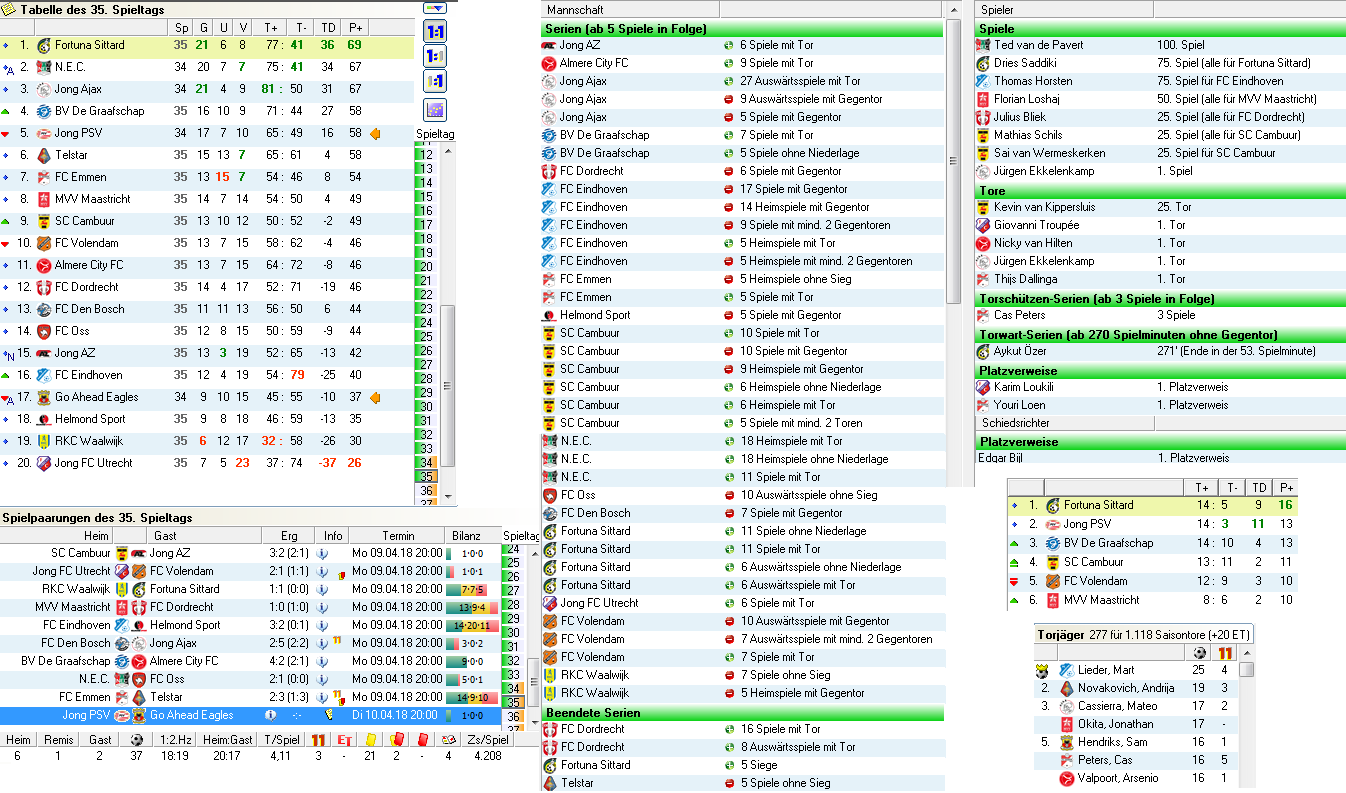Screen dimensions: 1346x793
Task: Collapse the 'Torschützen-Serien (ab 3 Spiele in Folge)' group
Action: coord(1160,298)
